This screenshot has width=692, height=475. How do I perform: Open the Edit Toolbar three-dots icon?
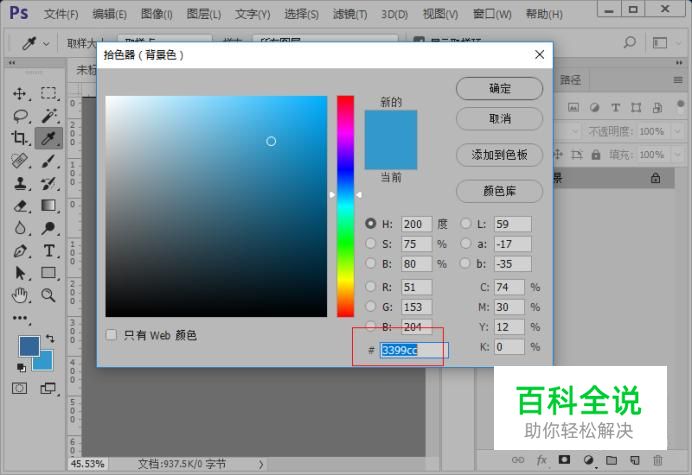pyautogui.click(x=20, y=318)
